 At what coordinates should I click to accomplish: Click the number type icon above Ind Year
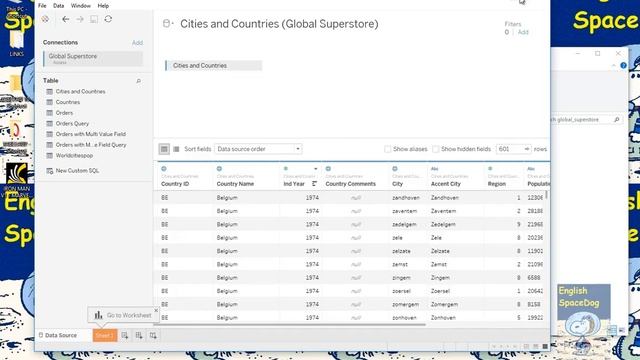point(286,169)
